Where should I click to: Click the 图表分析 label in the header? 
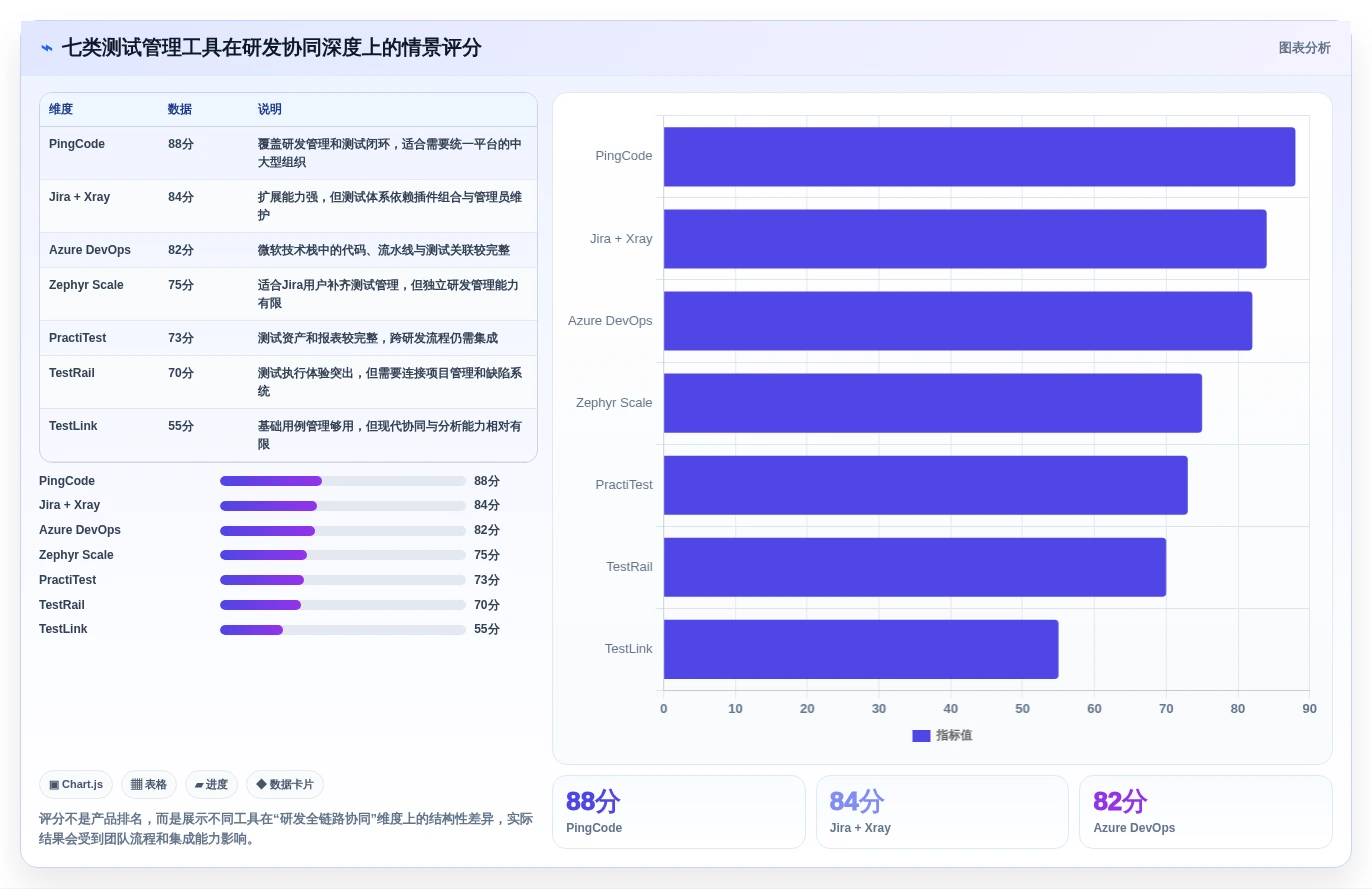point(1304,48)
